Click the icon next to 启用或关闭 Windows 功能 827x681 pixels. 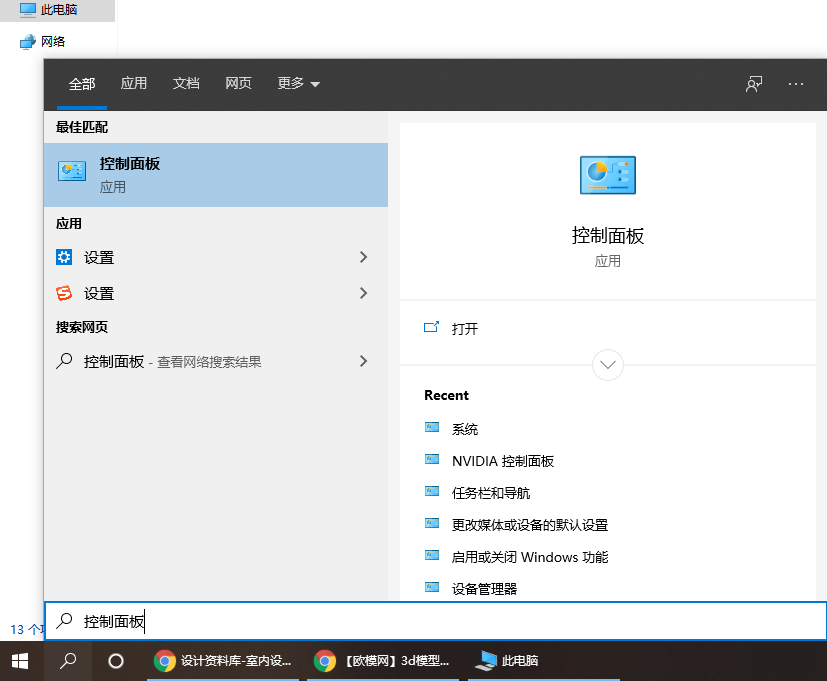coord(432,555)
